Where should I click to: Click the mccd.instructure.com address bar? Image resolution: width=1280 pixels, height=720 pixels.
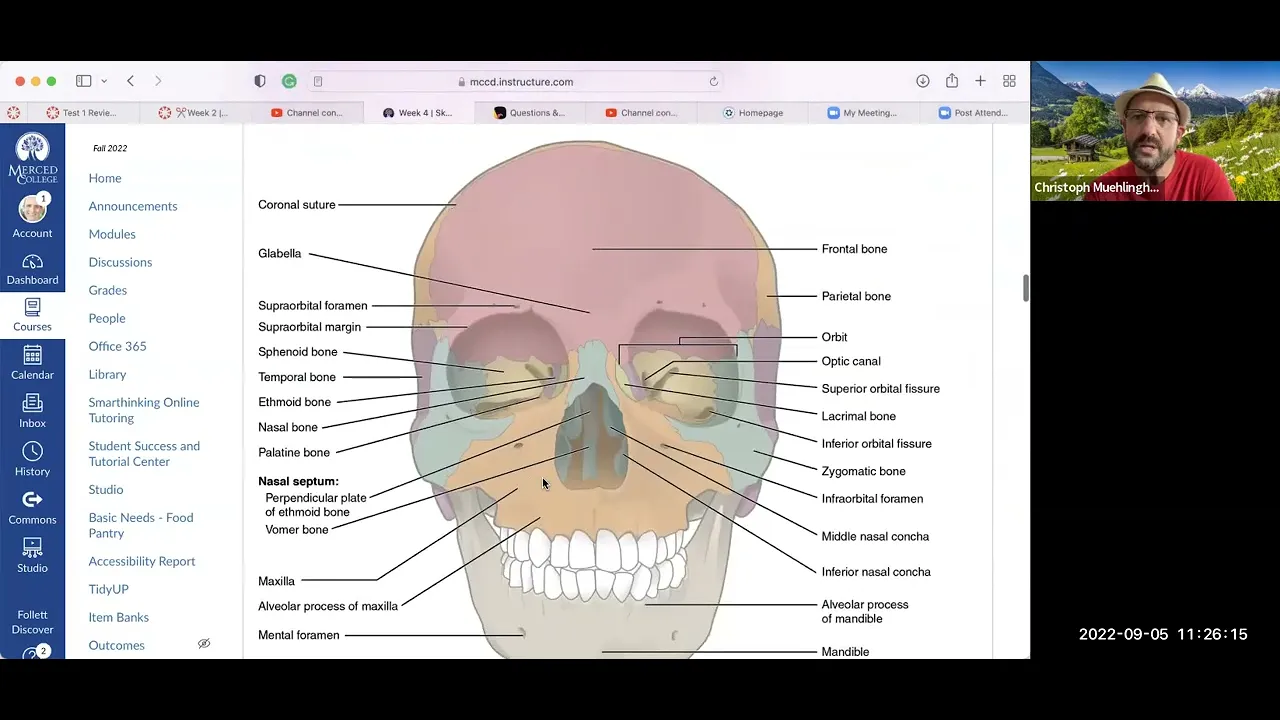[x=515, y=81]
